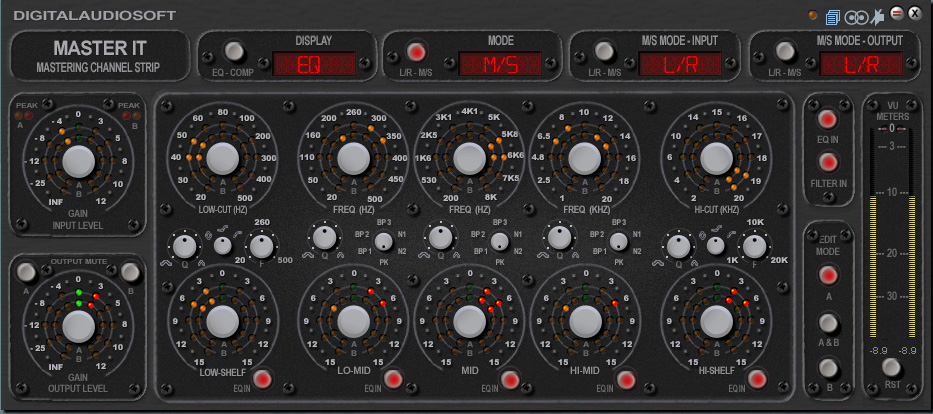Image resolution: width=933 pixels, height=414 pixels.
Task: Click the LO-MID filter type selector knob
Action: click(384, 242)
